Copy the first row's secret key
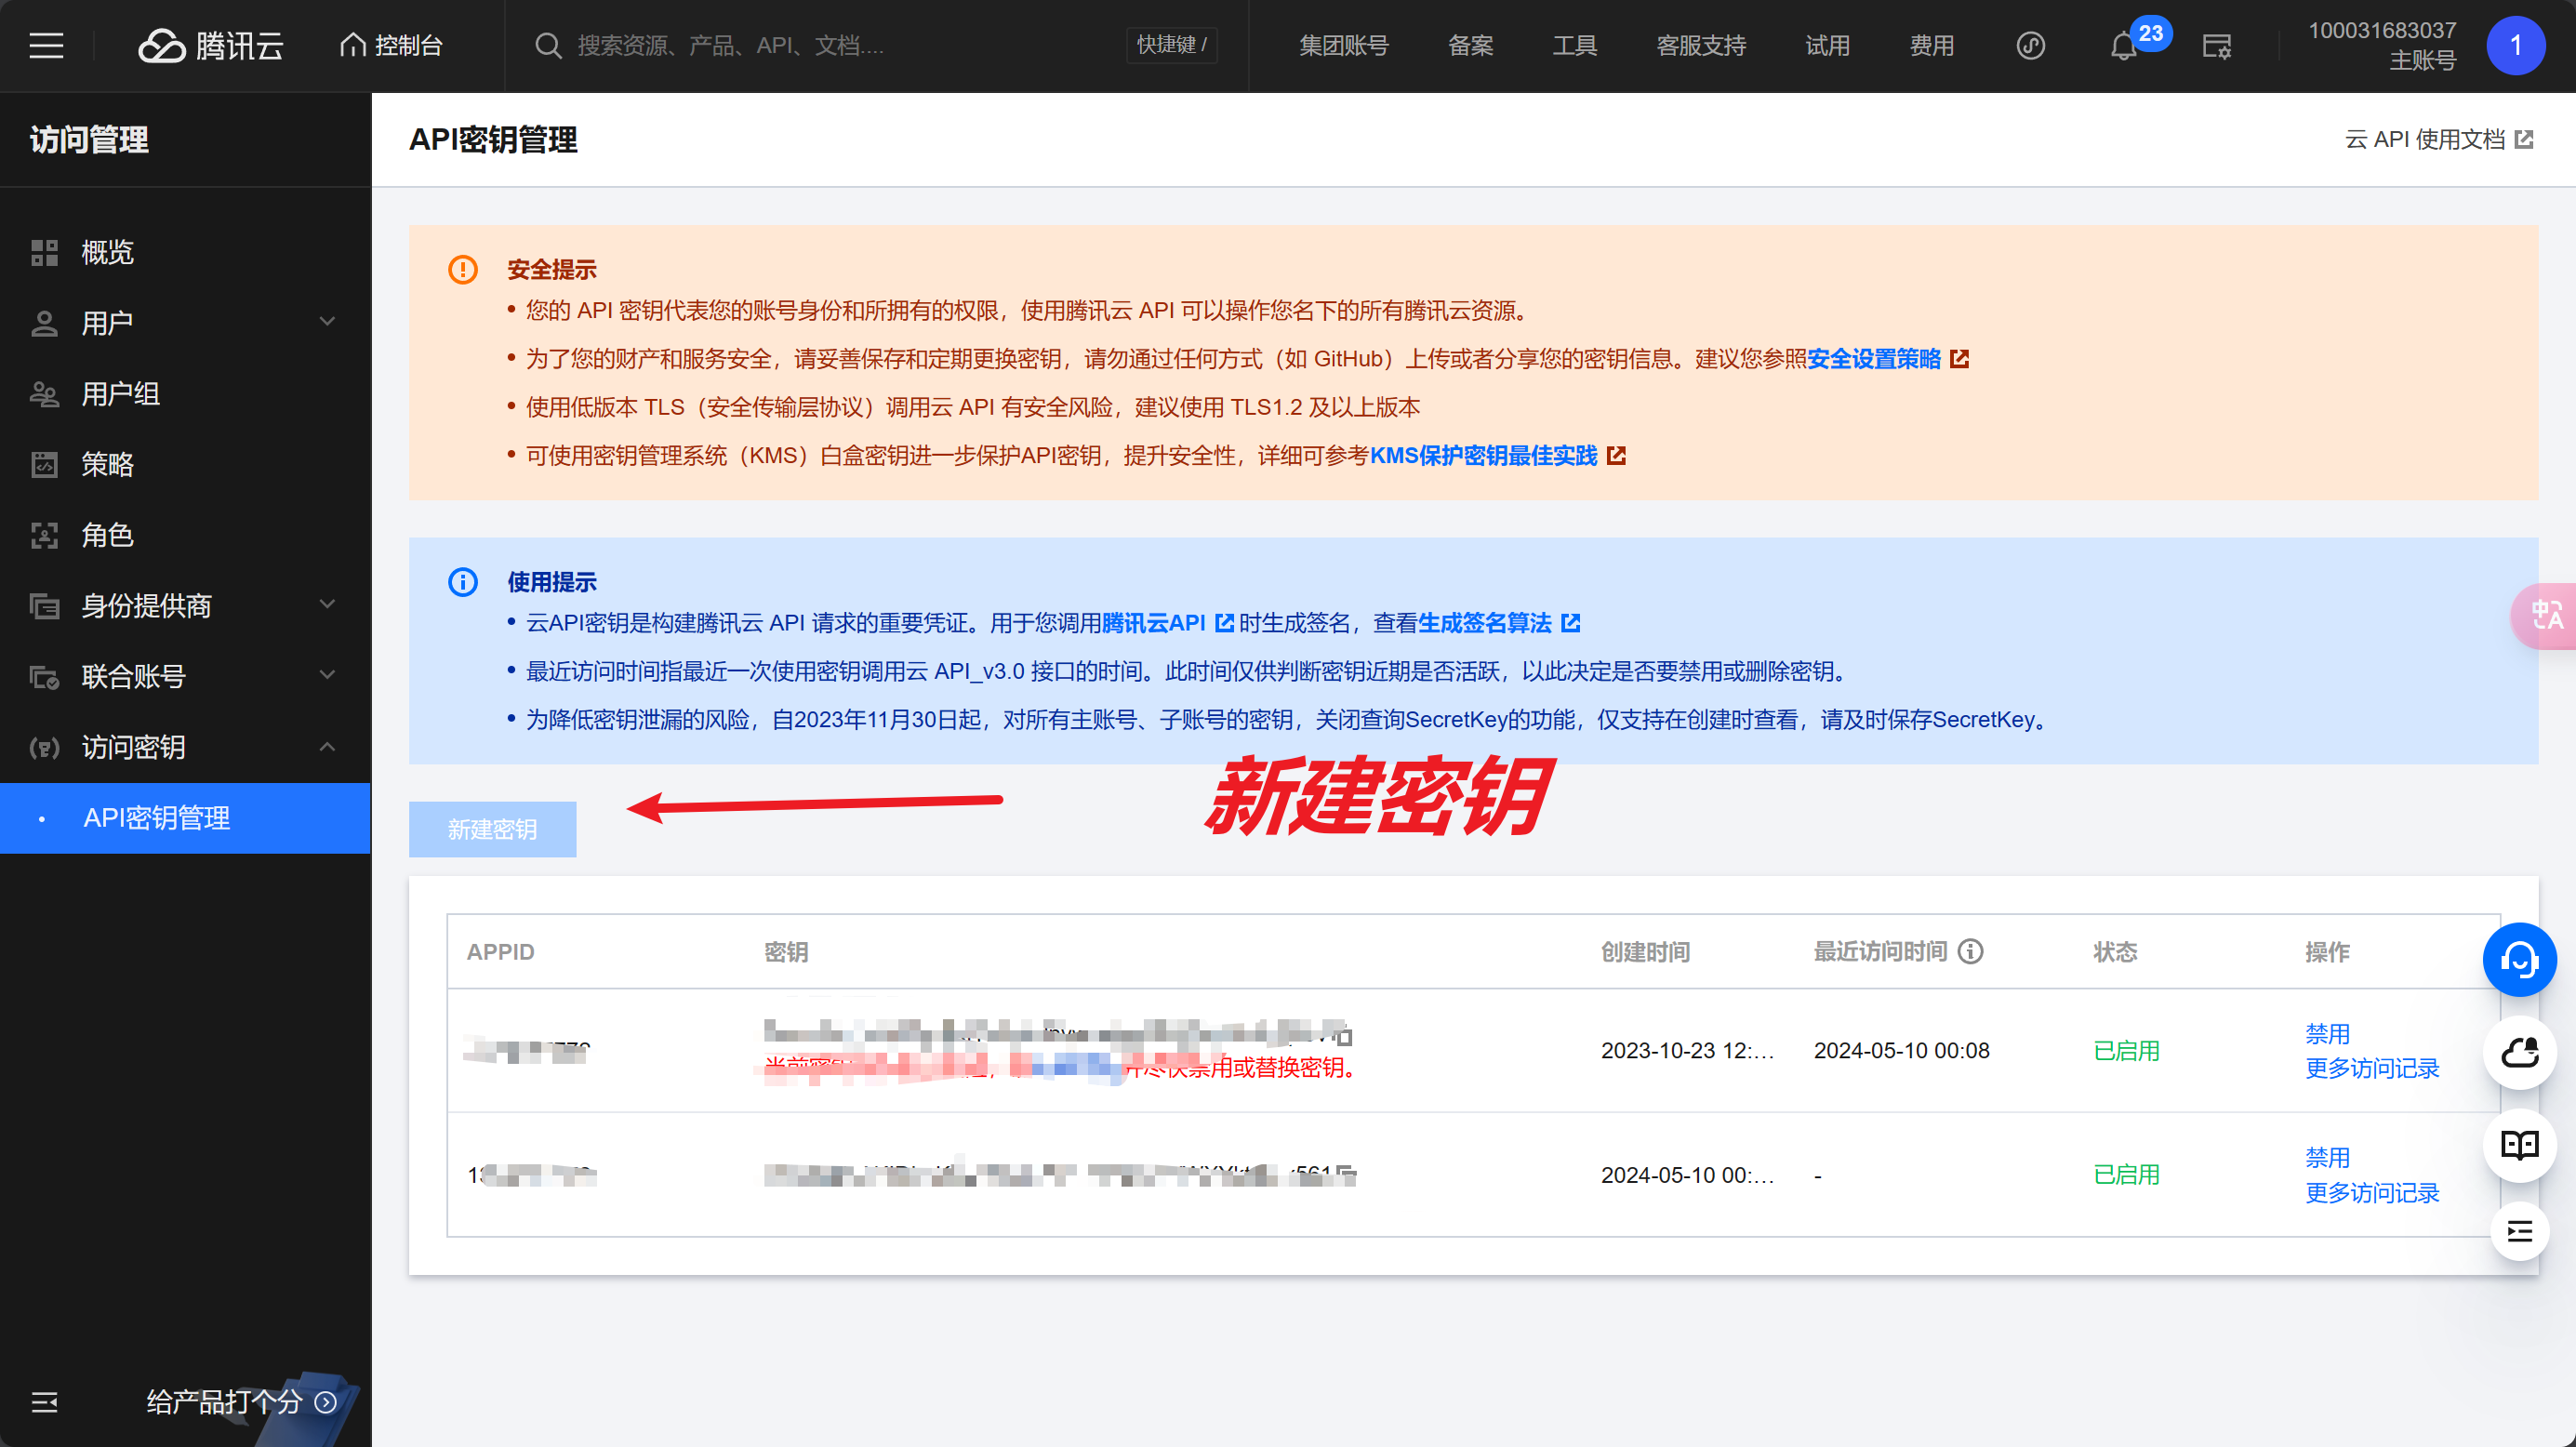This screenshot has width=2576, height=1447. click(1345, 1036)
